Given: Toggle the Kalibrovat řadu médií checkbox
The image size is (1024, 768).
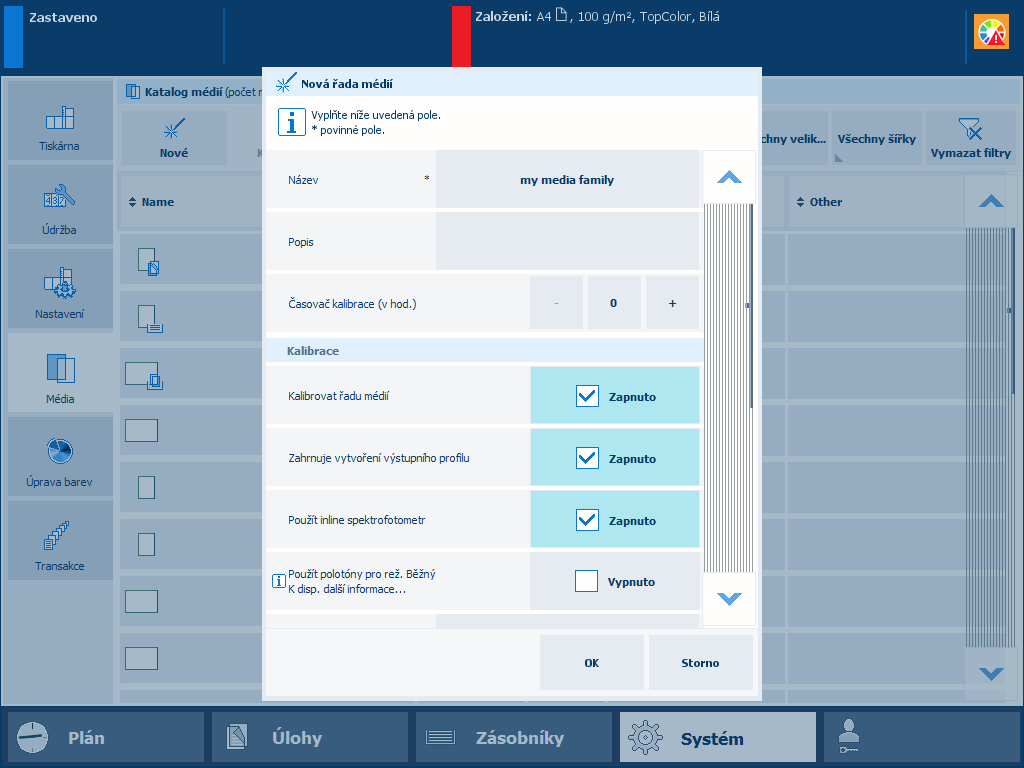Looking at the screenshot, I should click(587, 396).
